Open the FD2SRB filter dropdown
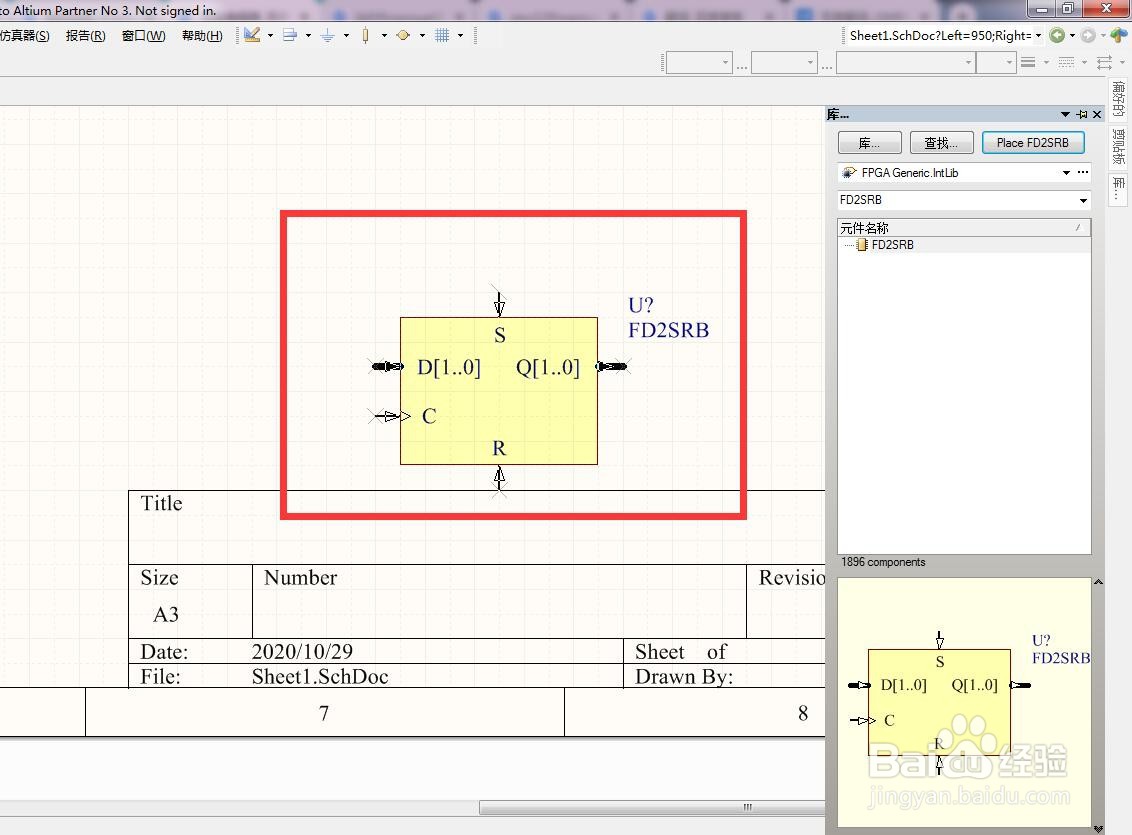The width and height of the screenshot is (1132, 835). (1083, 200)
